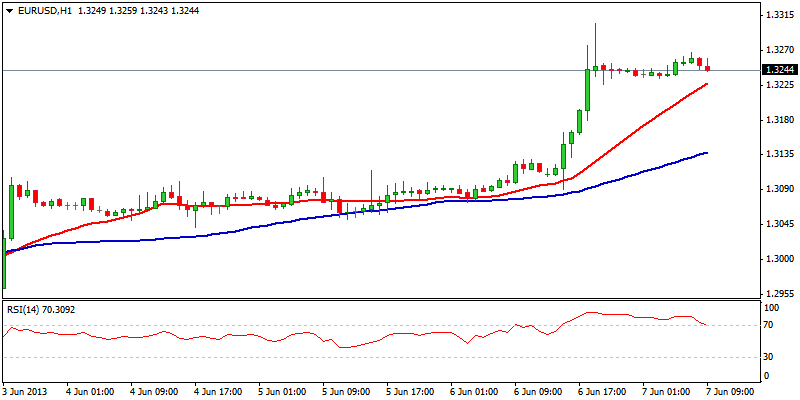800x400 pixels.
Task: Click the 6 Jun 09:00 time label
Action: [x=538, y=392]
